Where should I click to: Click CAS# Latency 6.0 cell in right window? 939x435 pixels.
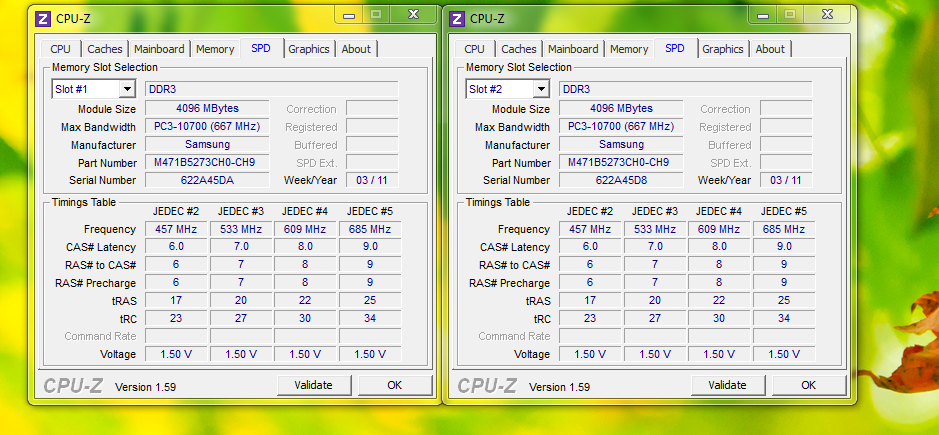(590, 246)
